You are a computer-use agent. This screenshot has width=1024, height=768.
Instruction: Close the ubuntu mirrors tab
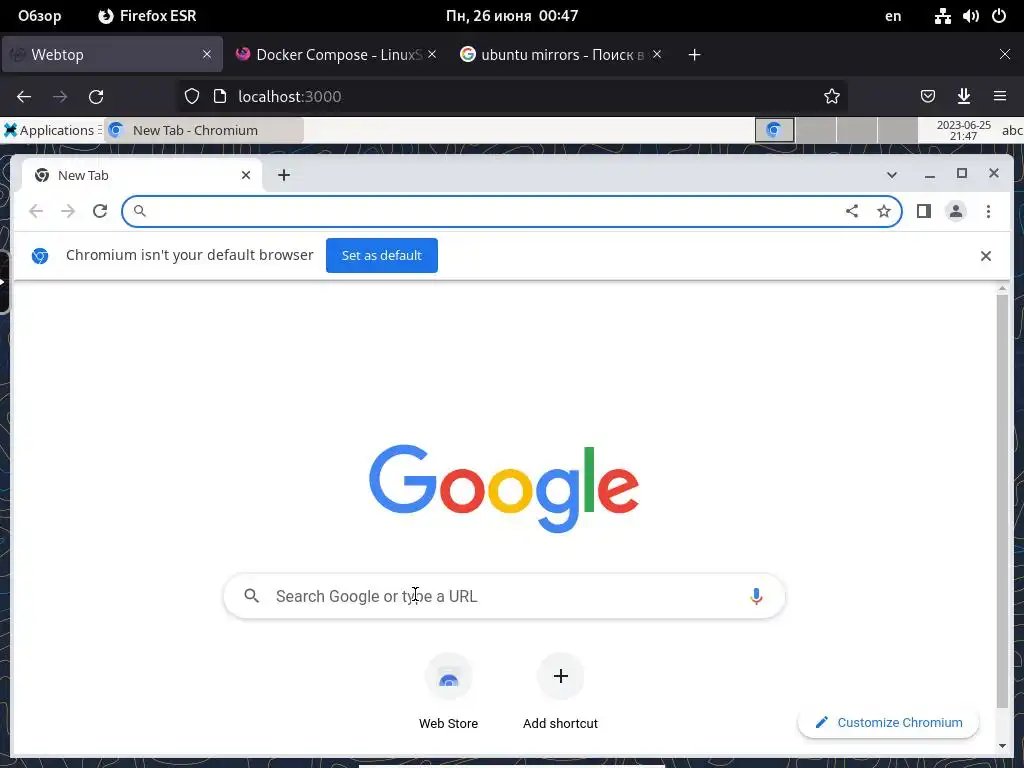coord(657,54)
